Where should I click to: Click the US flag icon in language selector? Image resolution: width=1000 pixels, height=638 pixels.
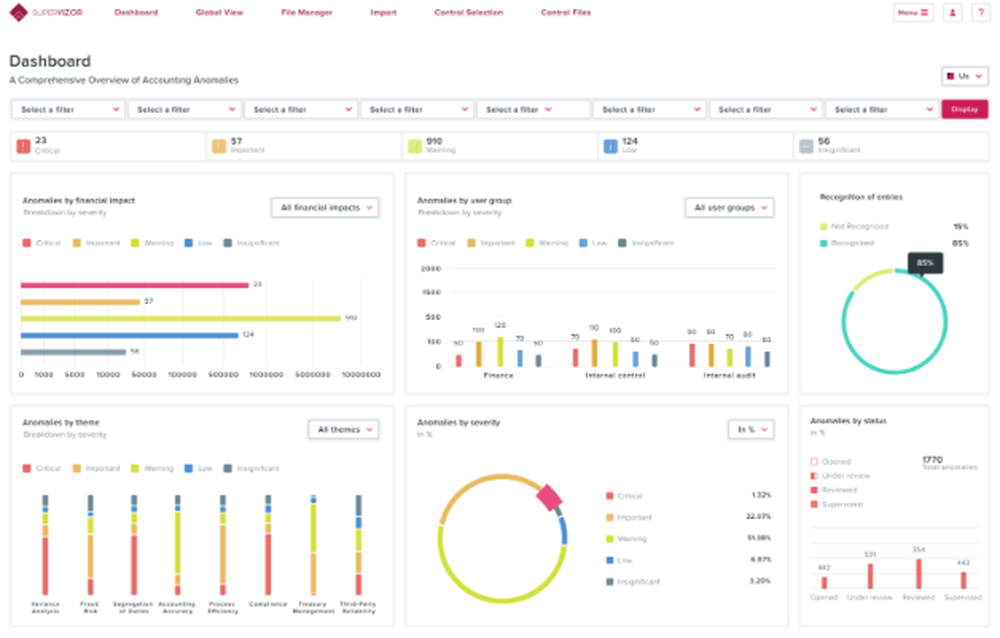click(948, 75)
